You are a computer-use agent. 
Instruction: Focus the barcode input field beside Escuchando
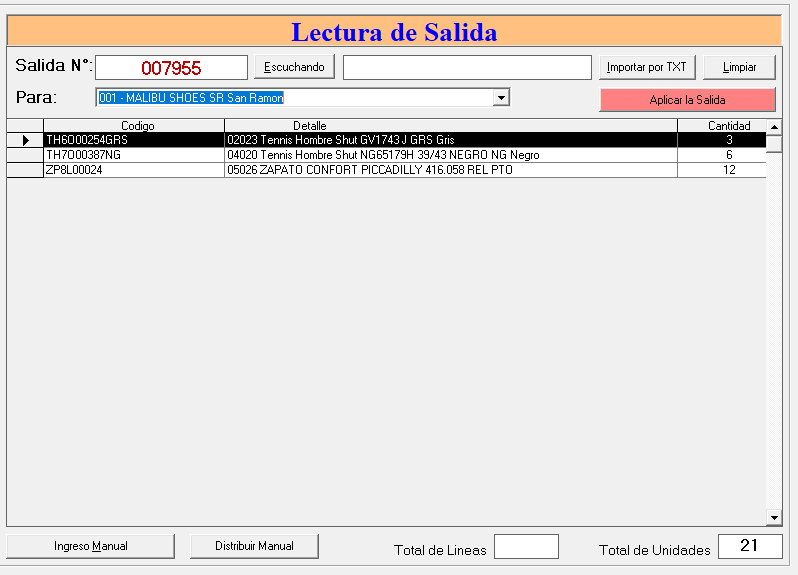[467, 67]
